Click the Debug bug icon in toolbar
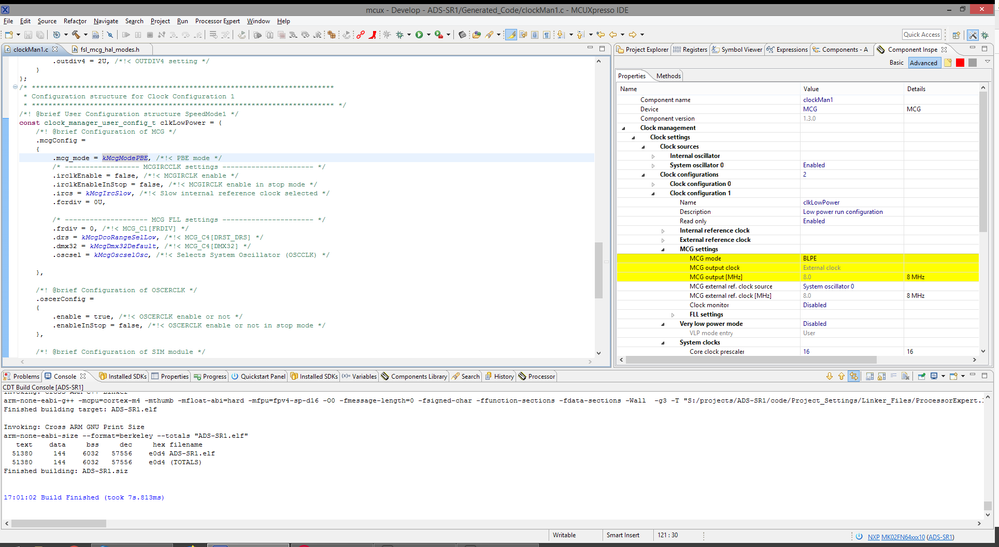 402,35
